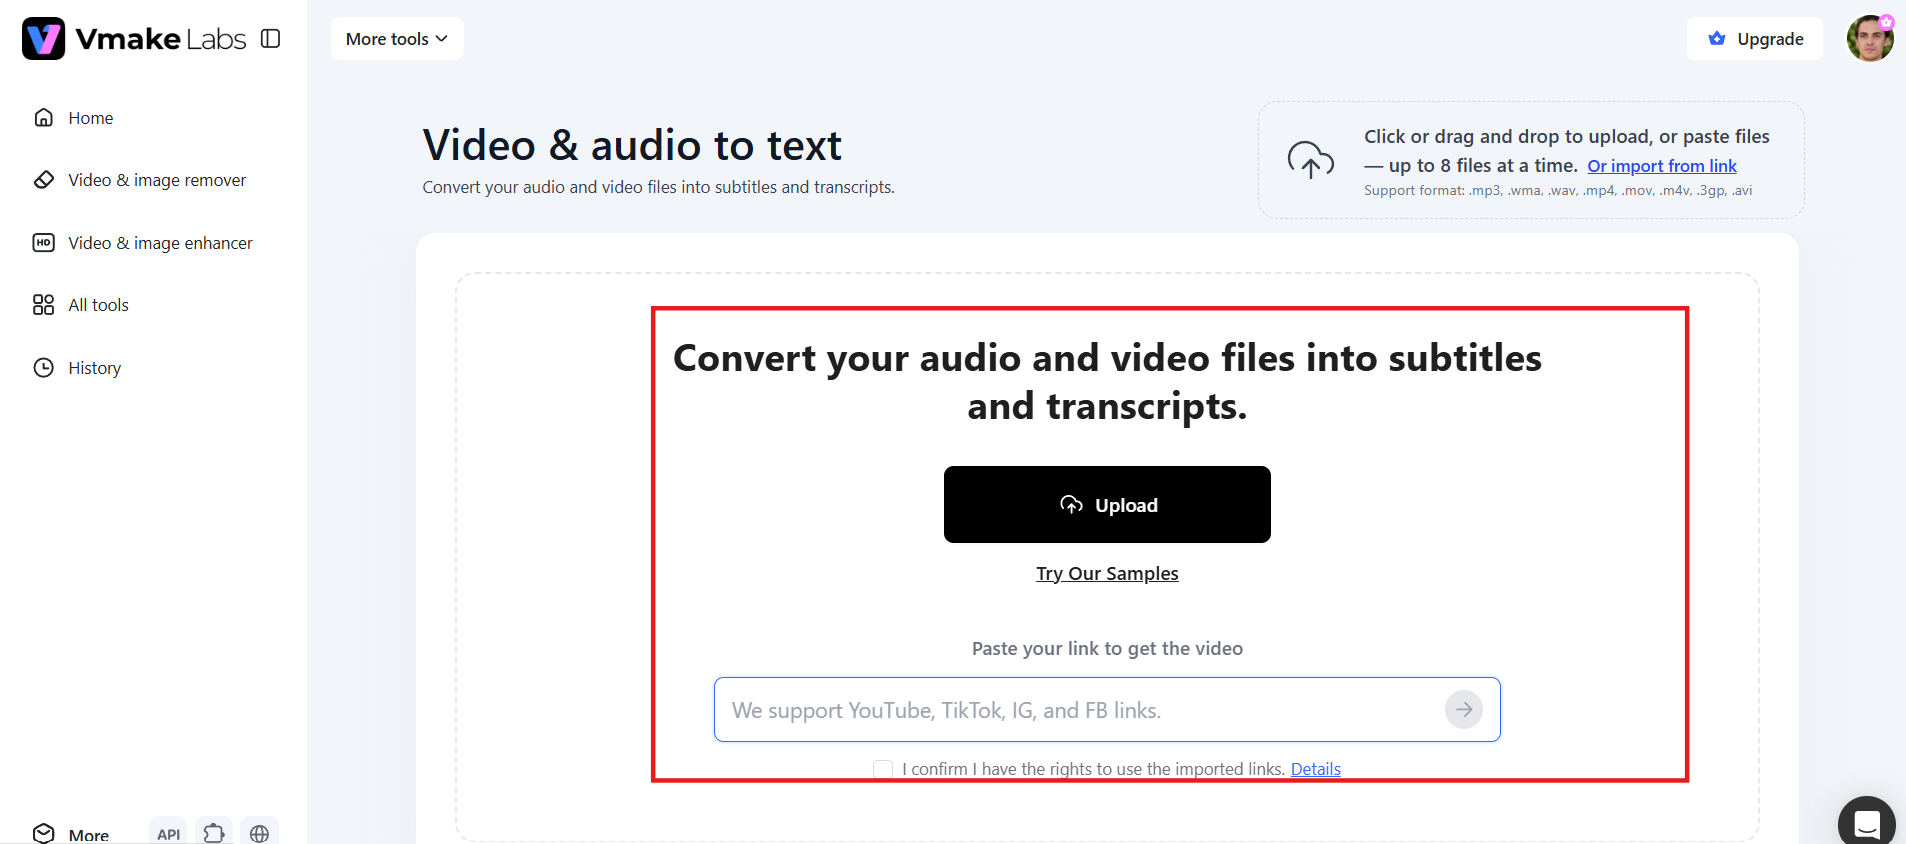
Task: Click Or import from link
Action: (1662, 166)
